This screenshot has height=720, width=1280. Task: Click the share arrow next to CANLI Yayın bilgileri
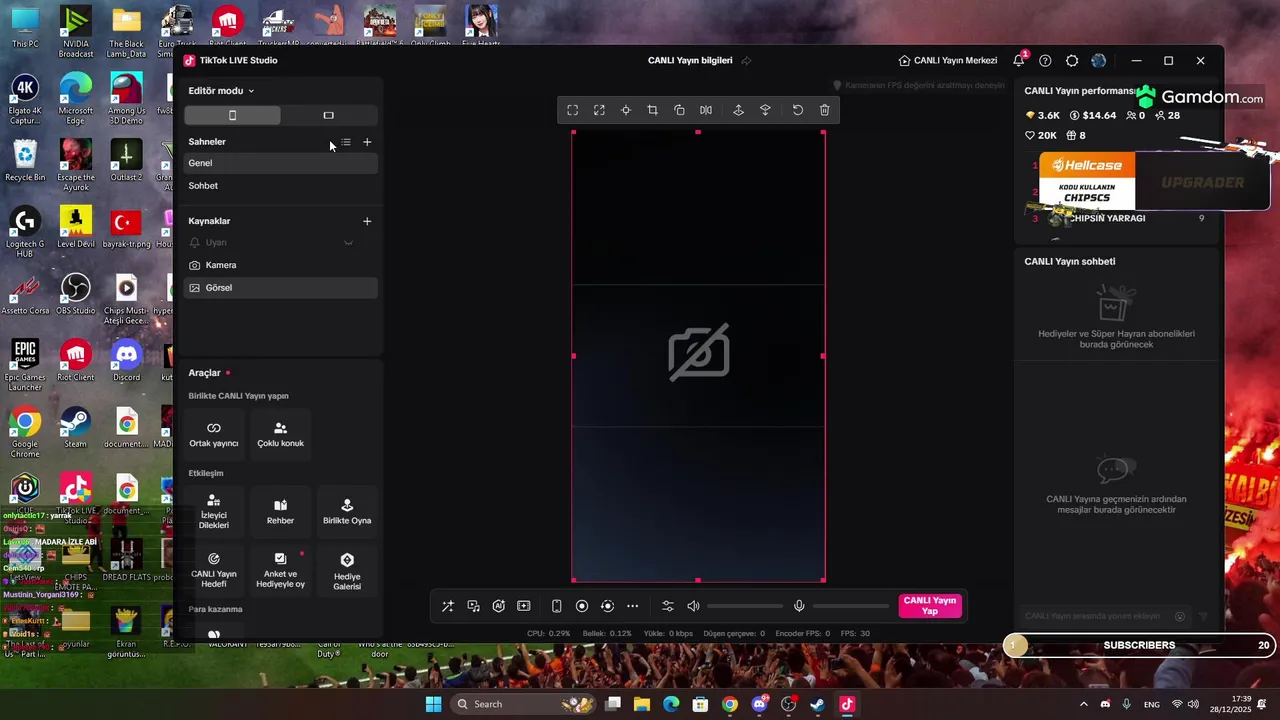(x=746, y=61)
